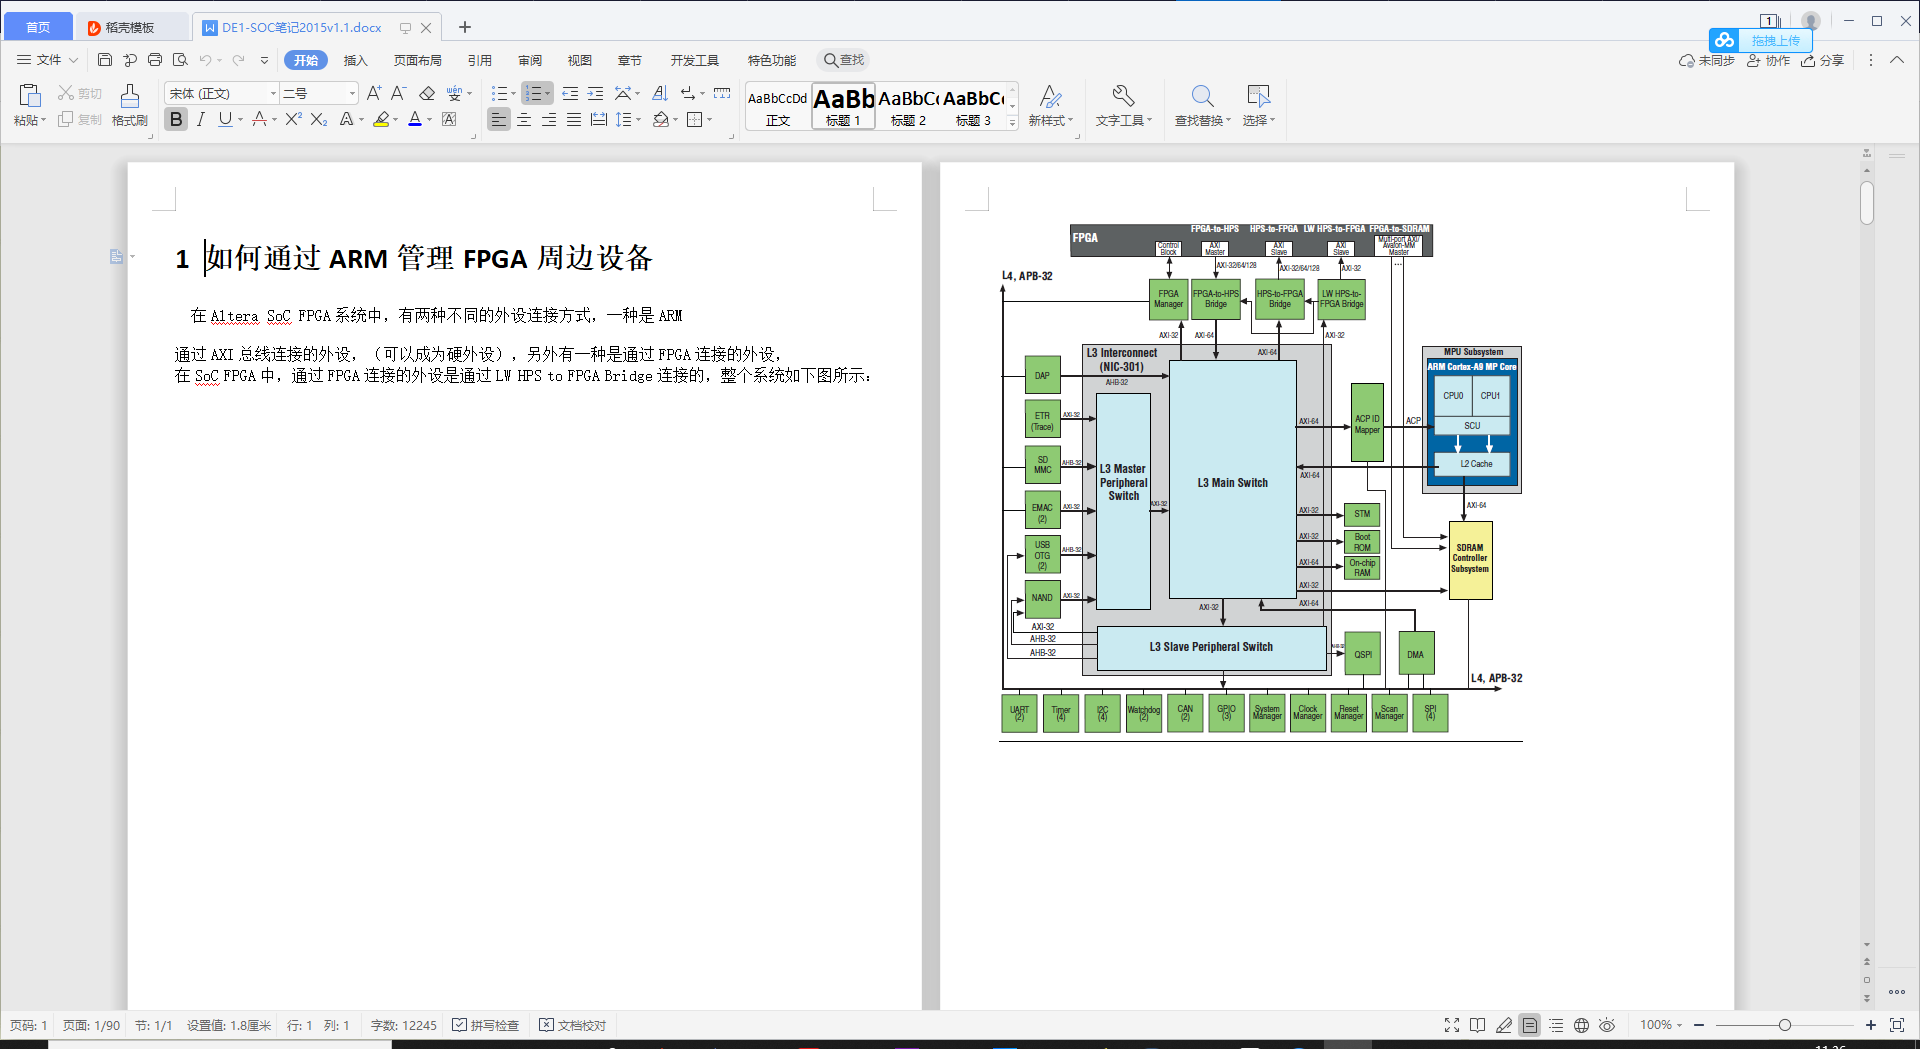Click the Save icon in quick access toolbar
The height and width of the screenshot is (1049, 1920).
pyautogui.click(x=105, y=60)
